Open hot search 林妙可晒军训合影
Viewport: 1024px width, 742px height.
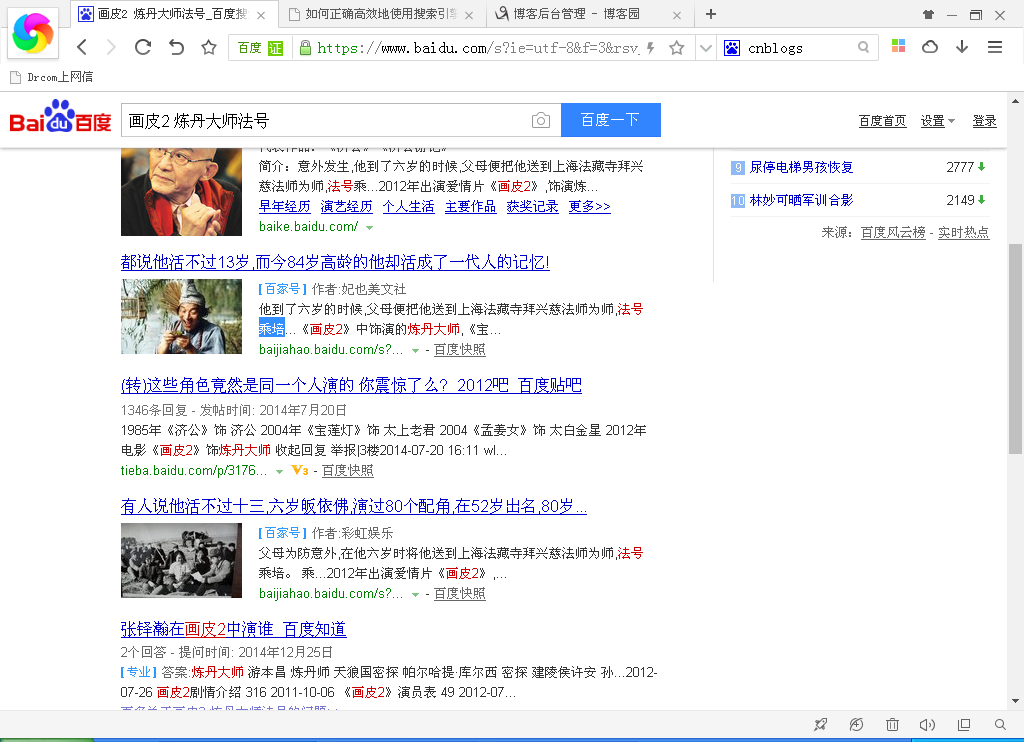[x=801, y=200]
